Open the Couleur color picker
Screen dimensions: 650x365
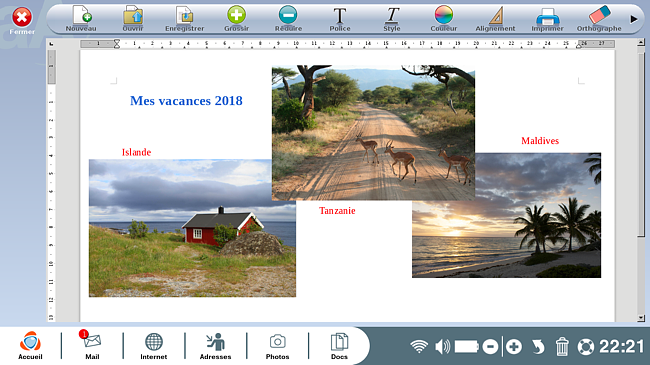(x=444, y=19)
